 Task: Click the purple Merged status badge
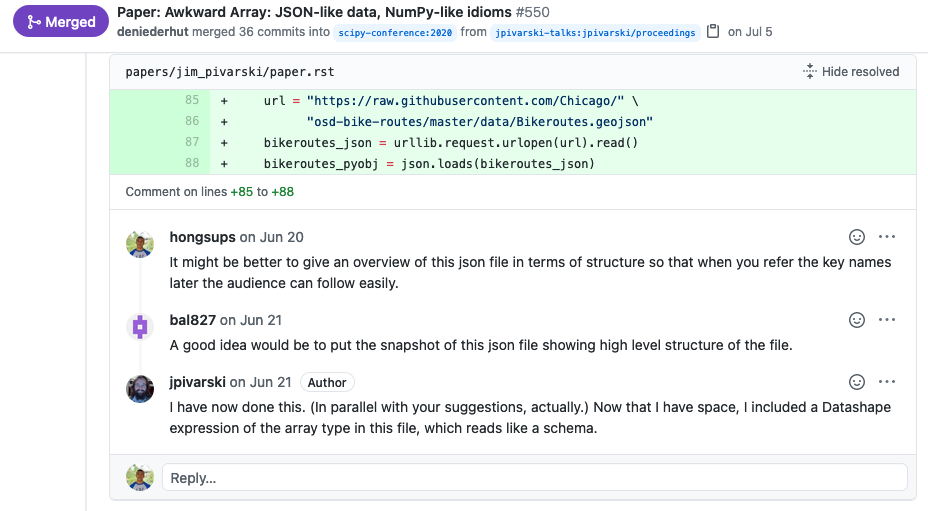(x=61, y=21)
